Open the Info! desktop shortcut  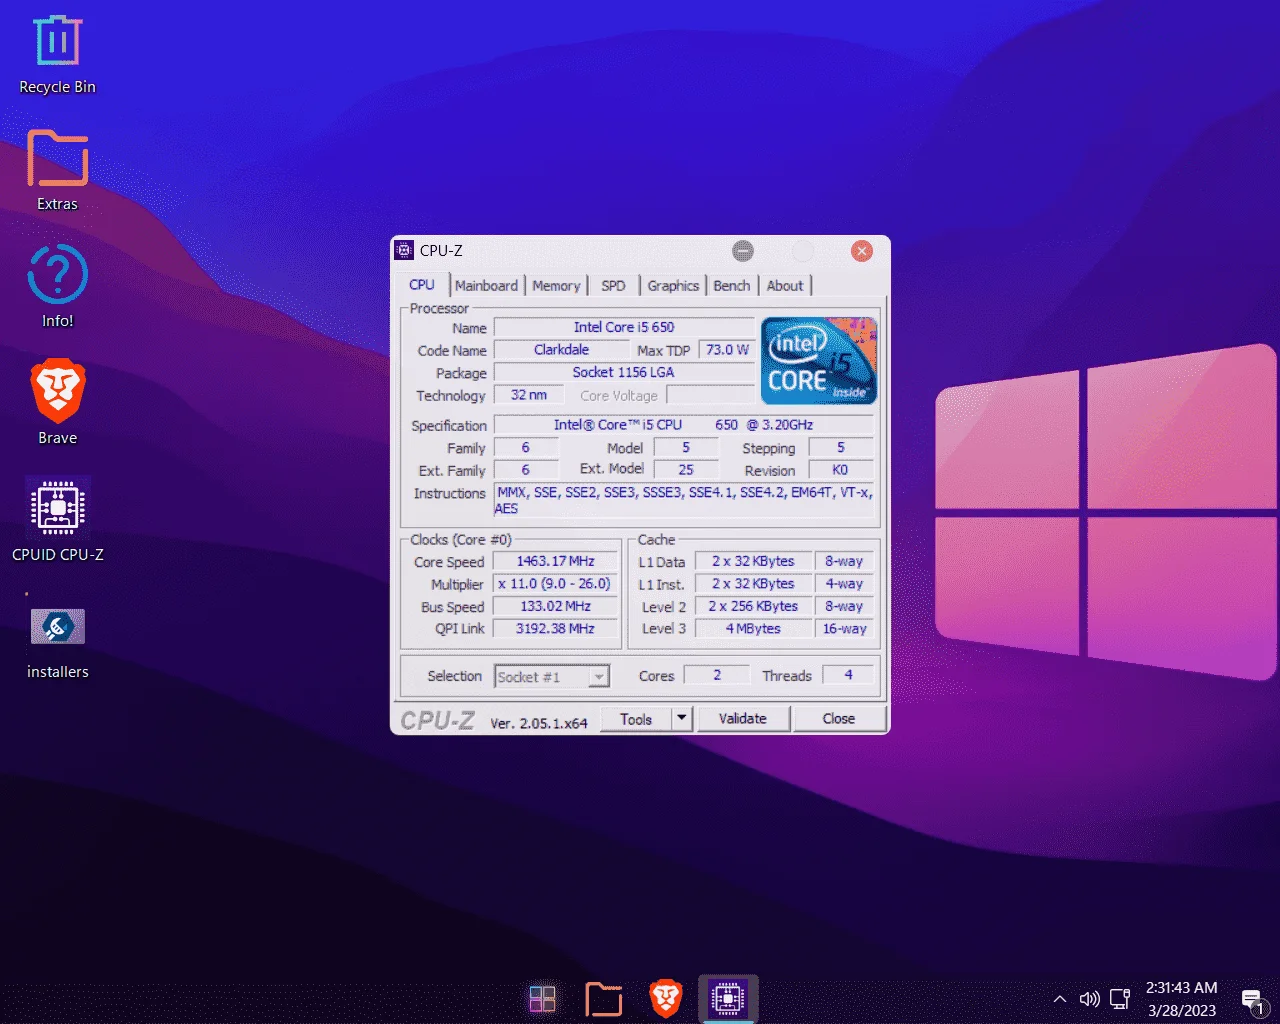click(x=58, y=286)
